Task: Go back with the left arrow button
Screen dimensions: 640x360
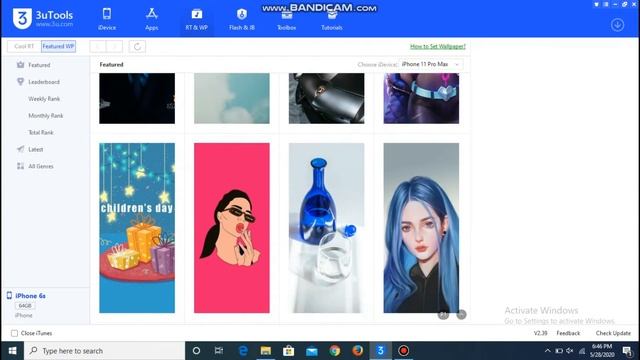Action: [98, 47]
